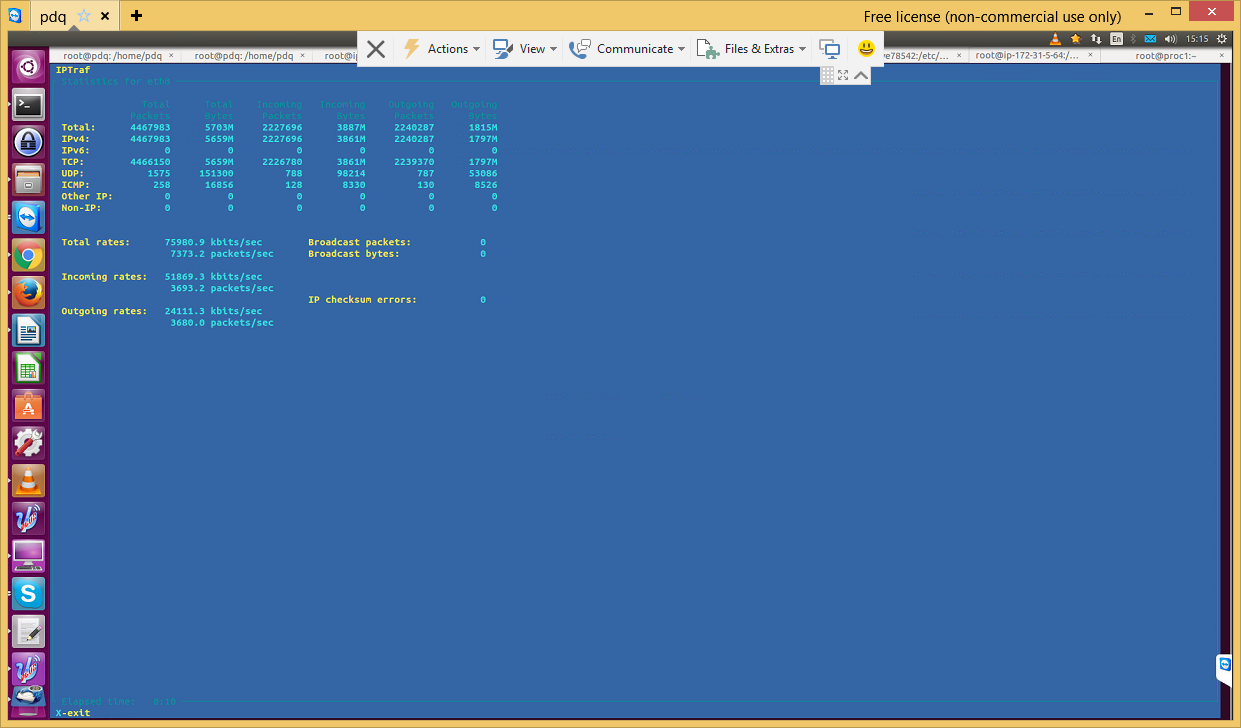Expand the View dropdown menu

tap(525, 49)
